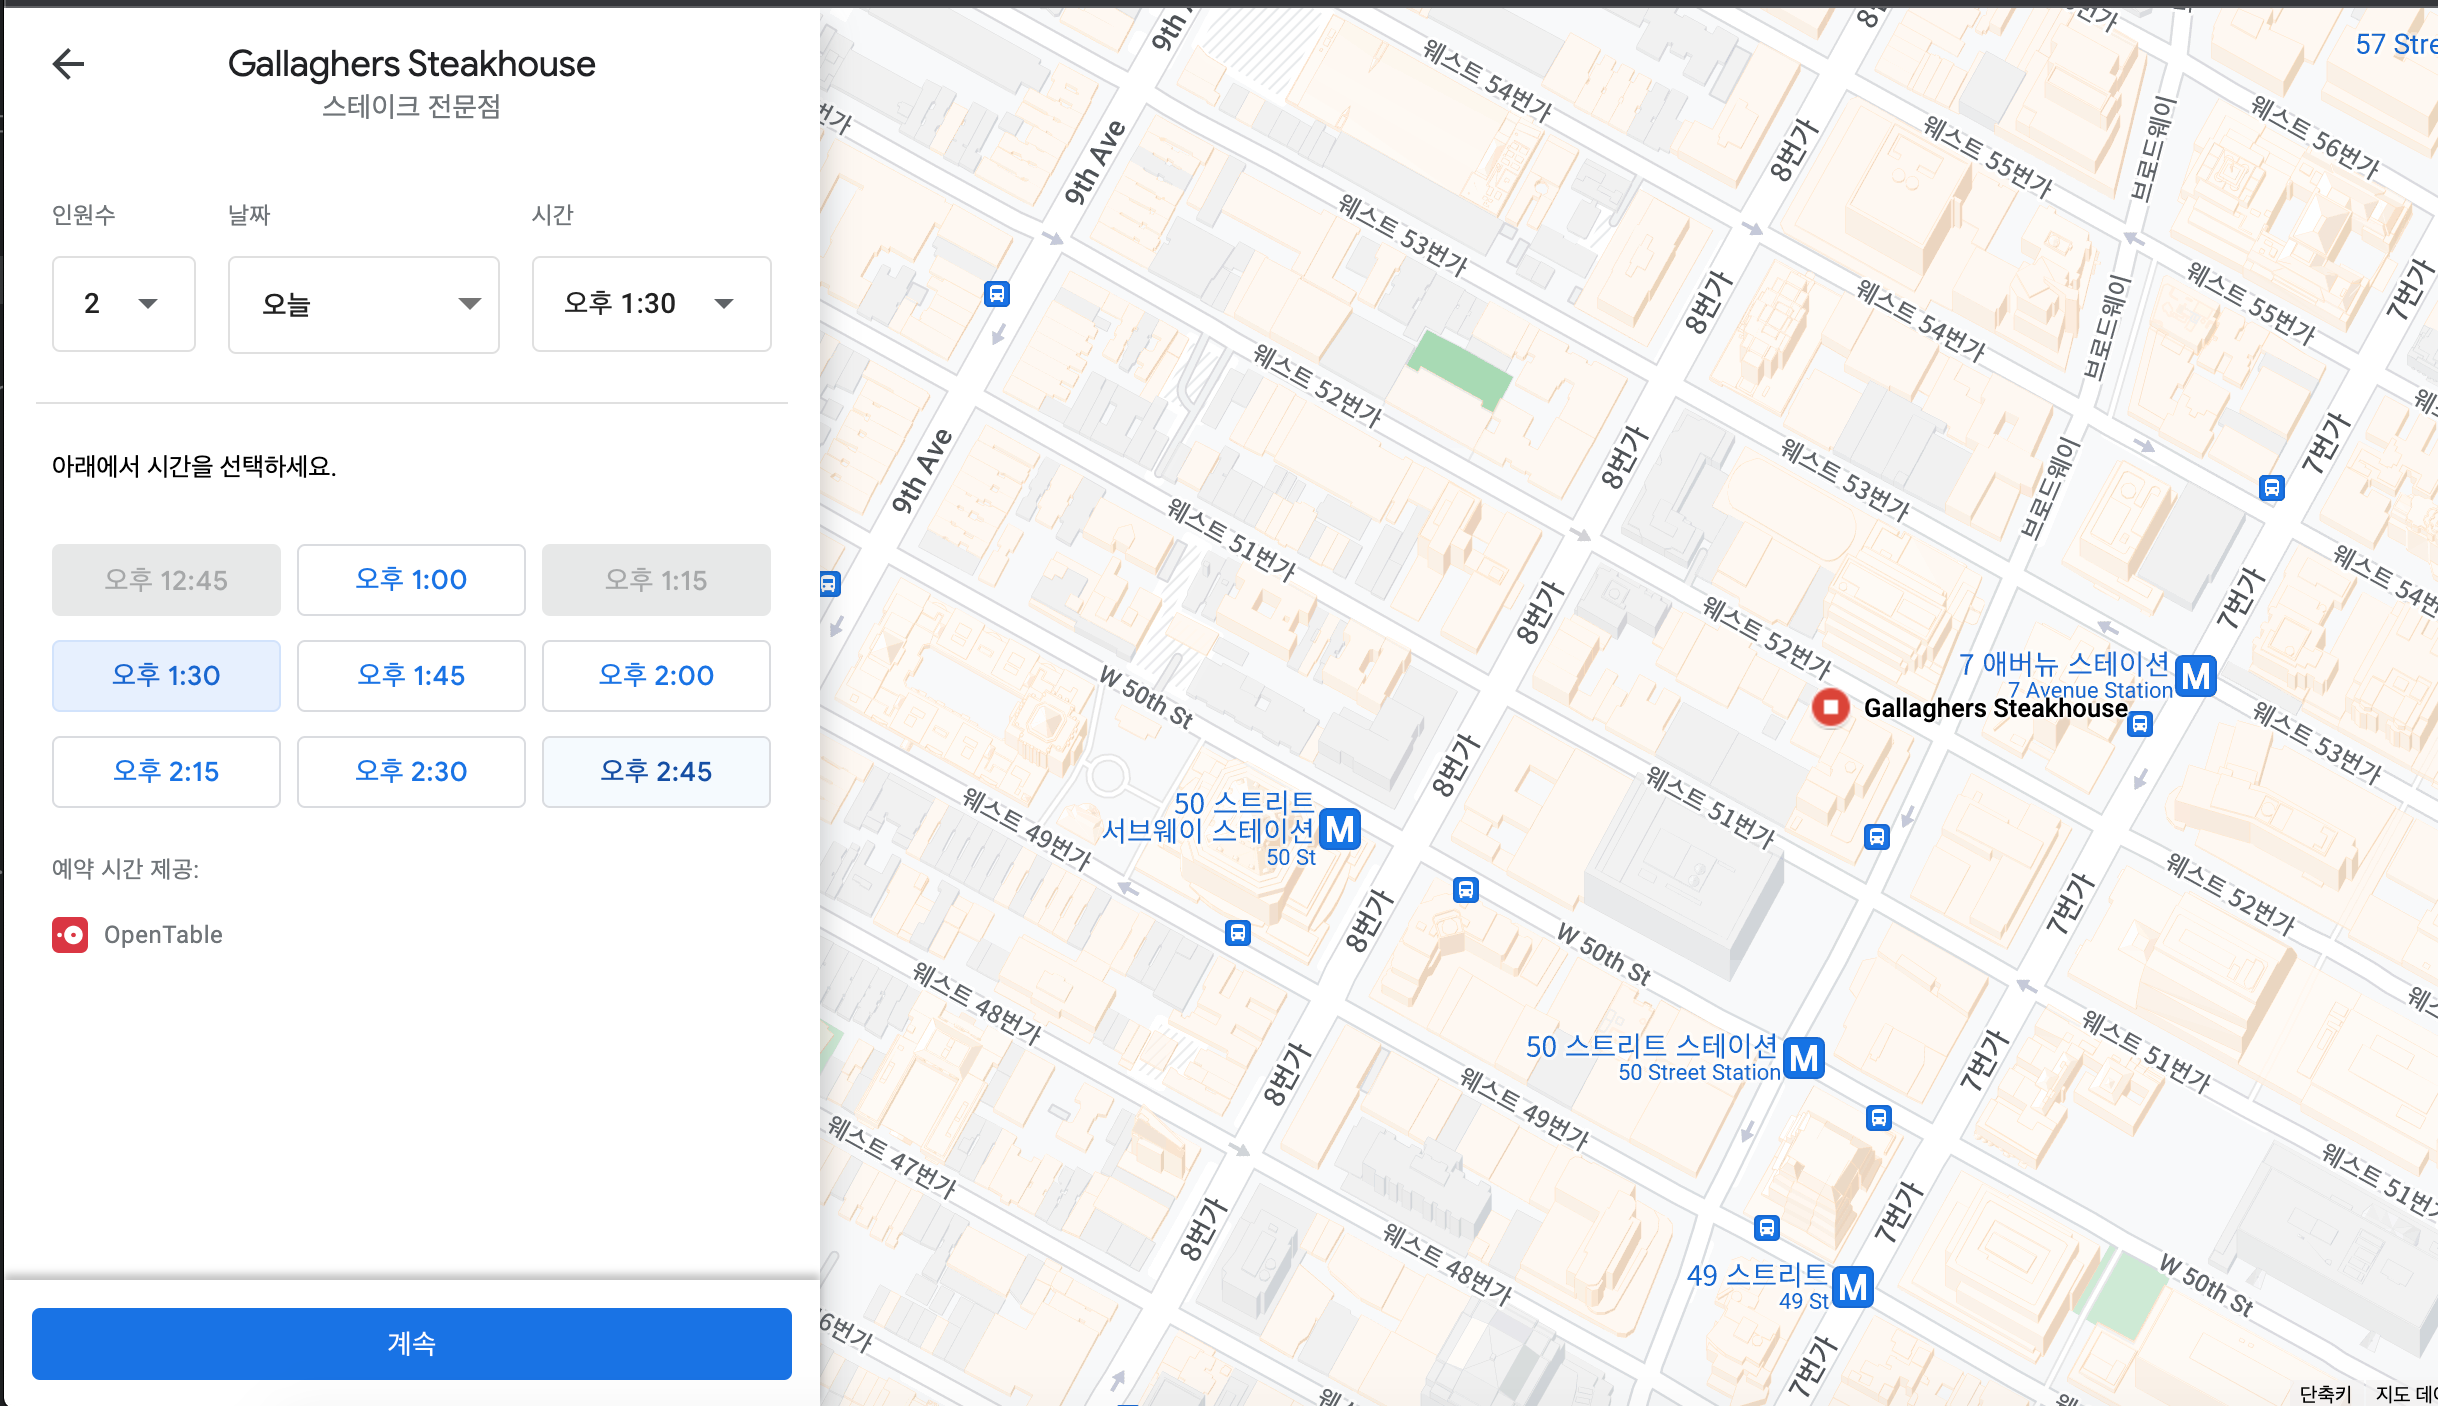Open the date dropdown showing 오늘
Viewport: 2438px width, 1406px height.
(x=364, y=304)
